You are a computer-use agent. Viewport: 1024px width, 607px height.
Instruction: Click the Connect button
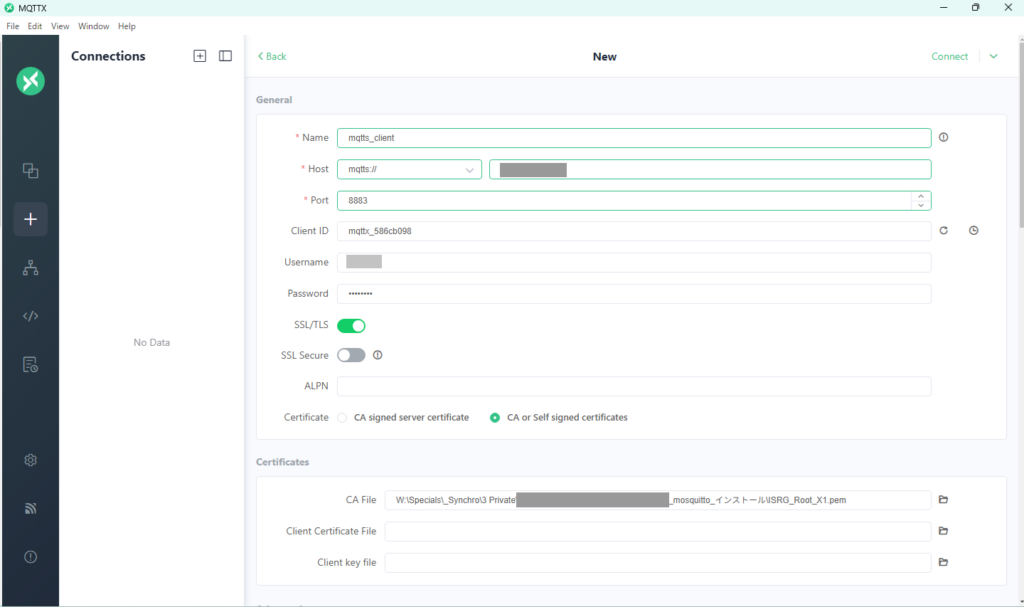pyautogui.click(x=949, y=57)
